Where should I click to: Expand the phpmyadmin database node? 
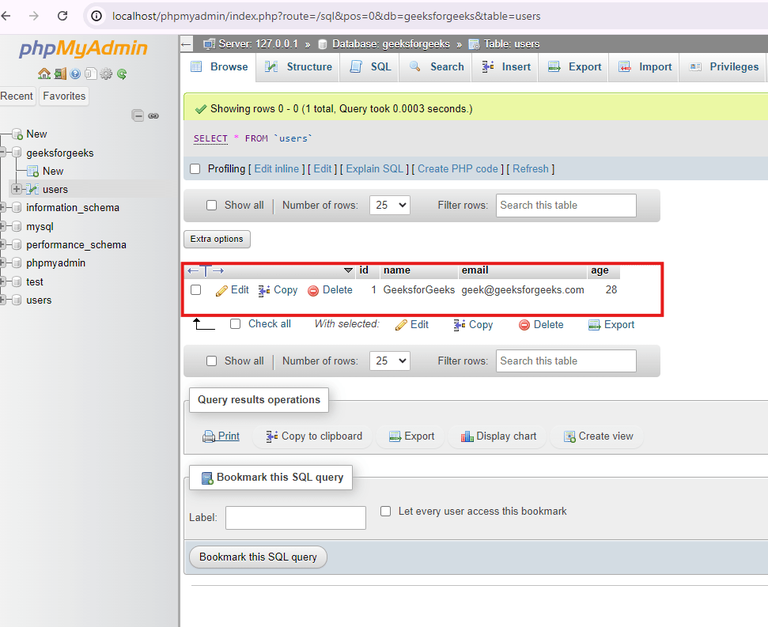pos(2,263)
